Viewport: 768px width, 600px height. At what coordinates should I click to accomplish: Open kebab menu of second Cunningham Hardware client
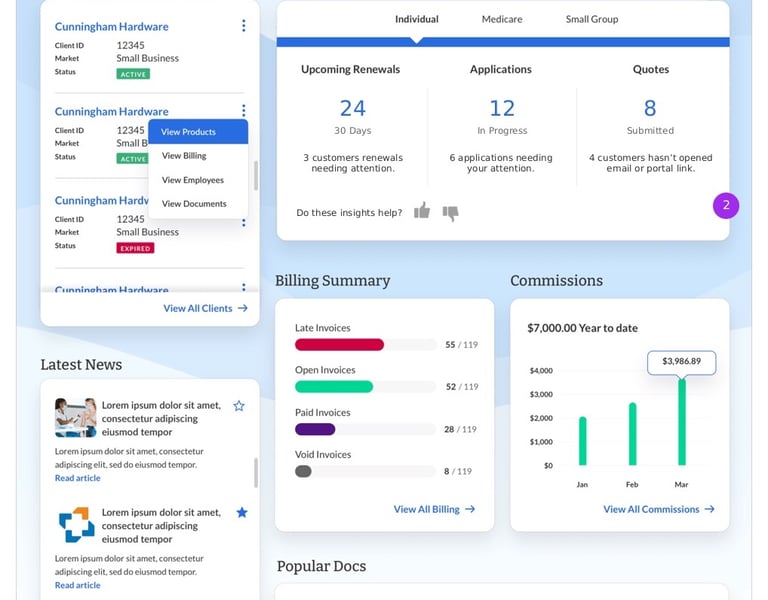[x=243, y=110]
